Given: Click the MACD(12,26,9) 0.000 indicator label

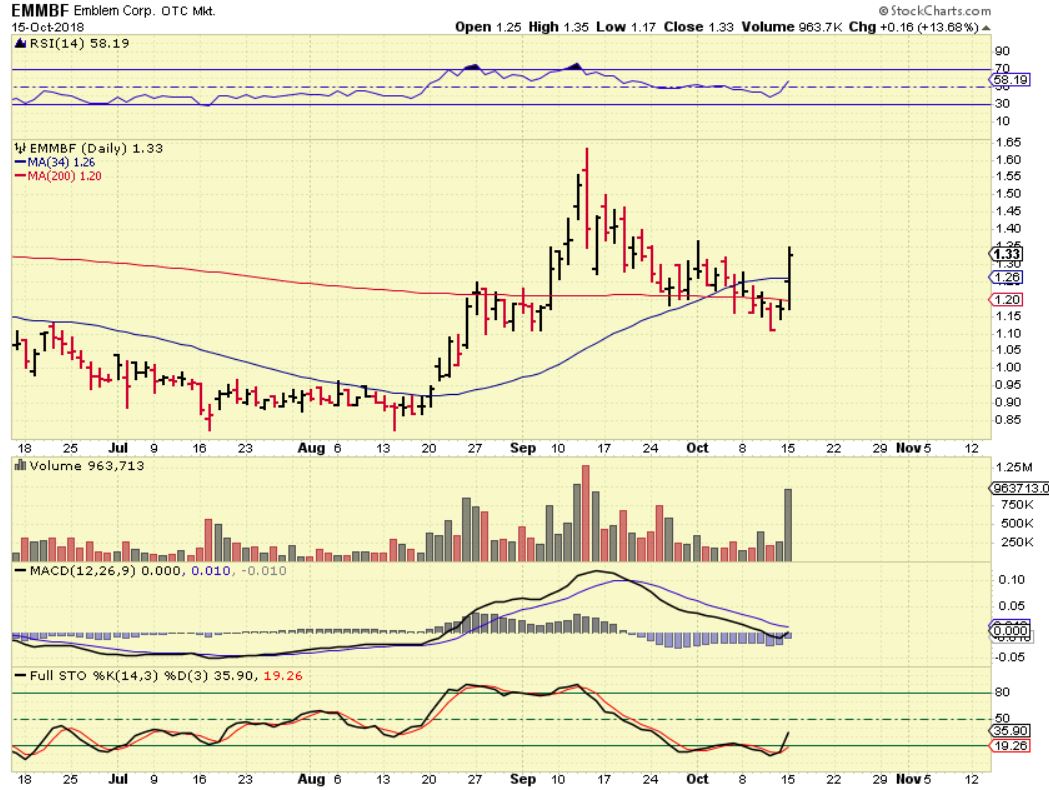Looking at the screenshot, I should [105, 571].
